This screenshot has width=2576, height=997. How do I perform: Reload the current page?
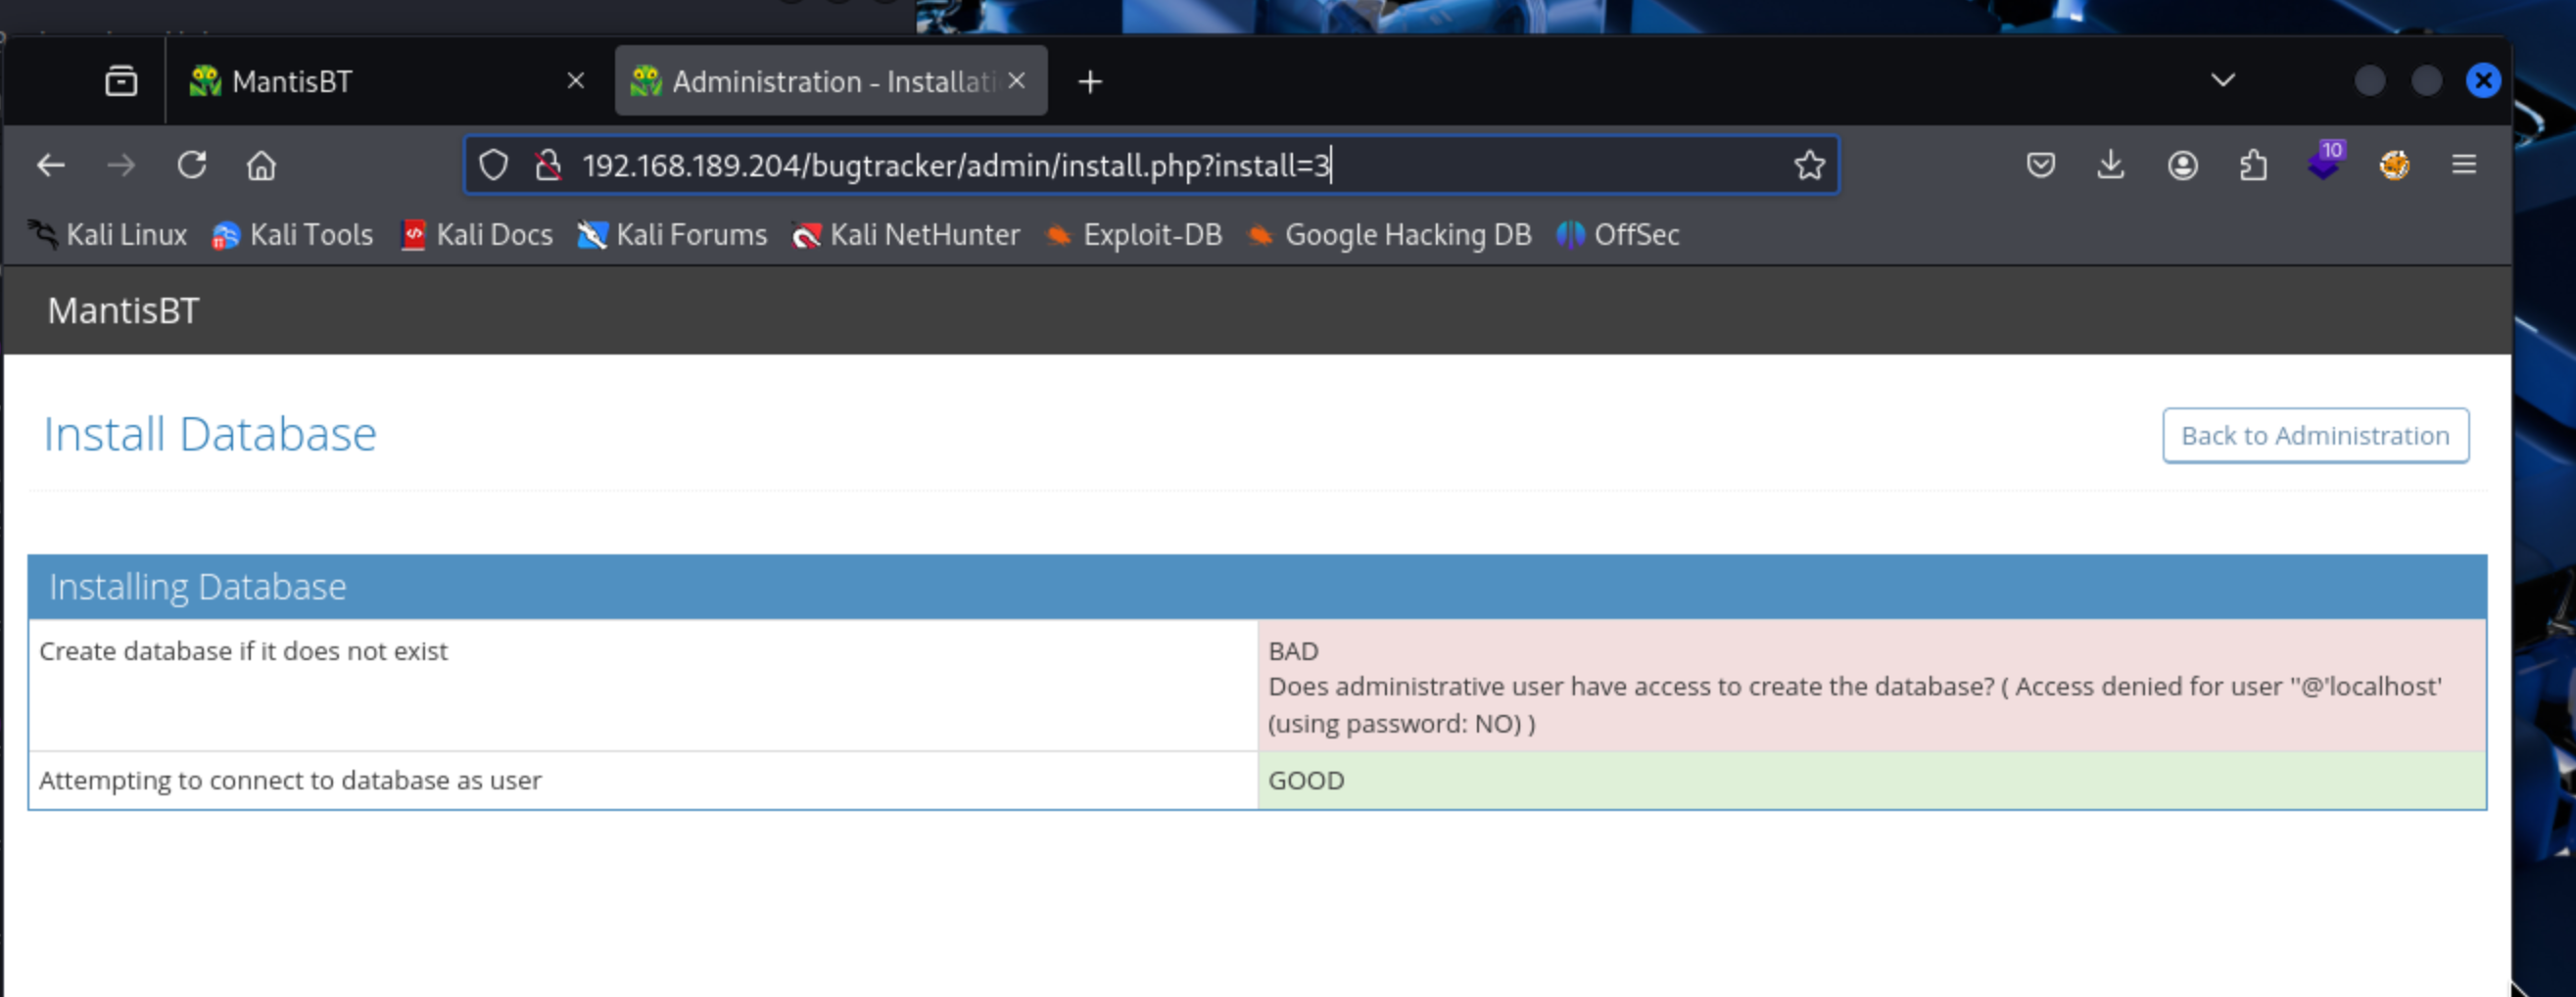(192, 165)
